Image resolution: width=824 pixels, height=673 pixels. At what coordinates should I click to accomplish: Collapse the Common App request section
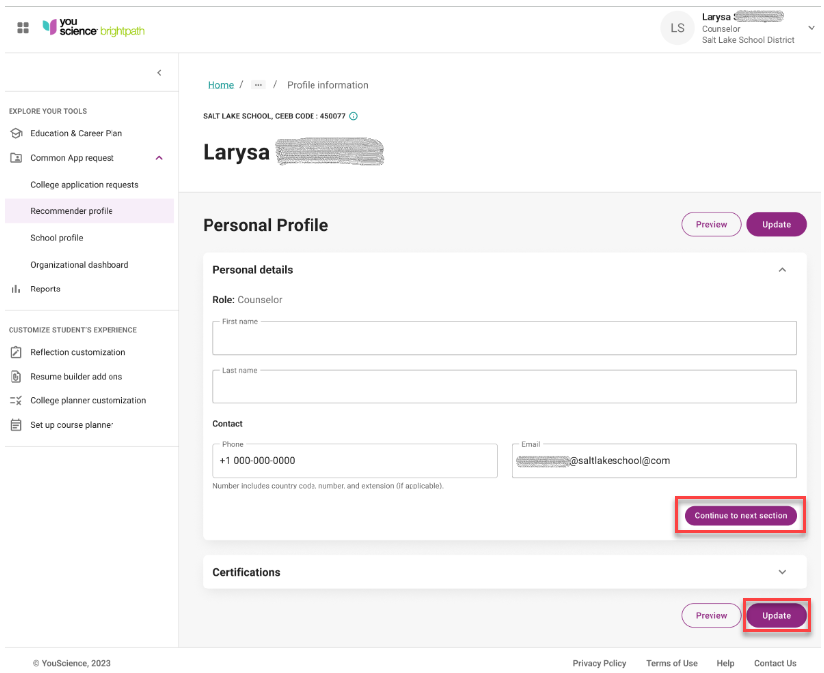pyautogui.click(x=158, y=157)
